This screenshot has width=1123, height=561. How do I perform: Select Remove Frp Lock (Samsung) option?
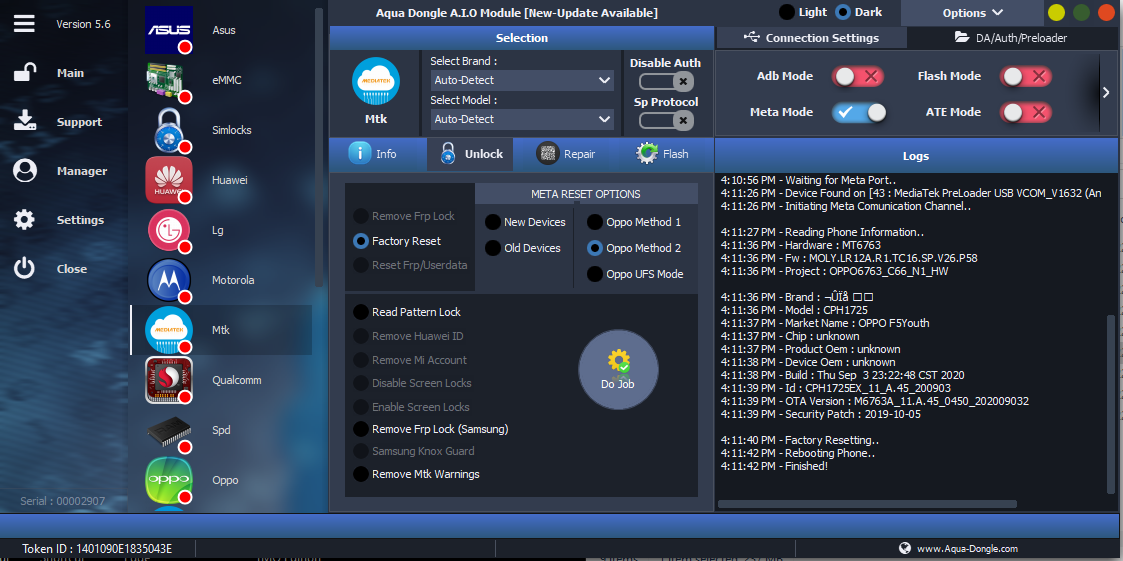point(431,429)
